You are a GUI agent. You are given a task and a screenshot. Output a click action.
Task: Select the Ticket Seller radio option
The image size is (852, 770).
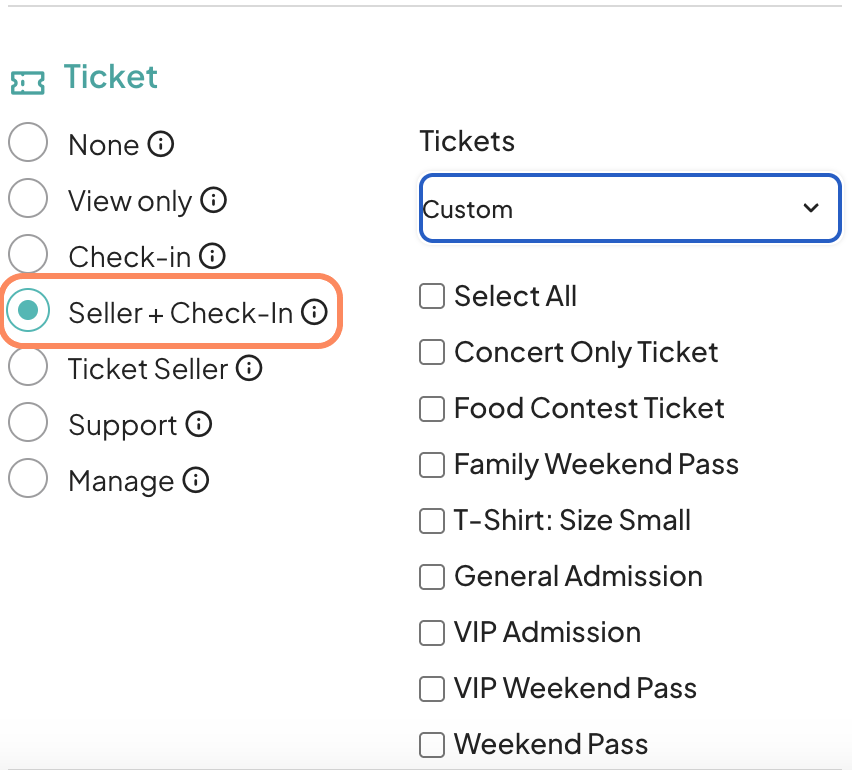pyautogui.click(x=28, y=366)
